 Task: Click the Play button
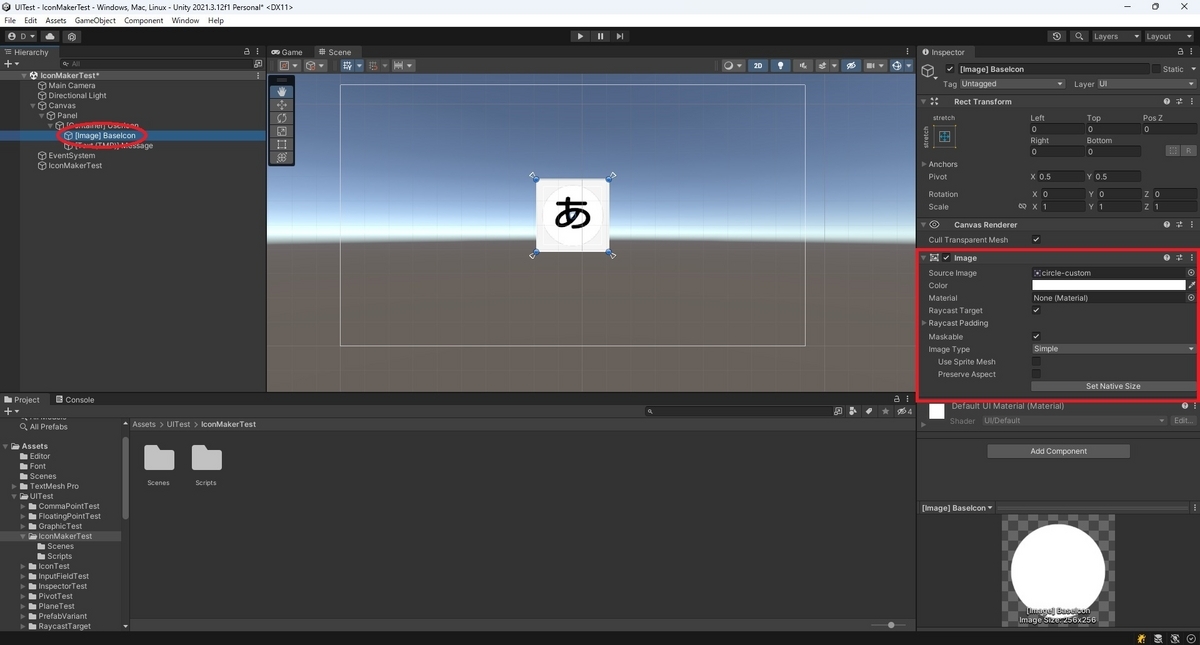(x=580, y=36)
